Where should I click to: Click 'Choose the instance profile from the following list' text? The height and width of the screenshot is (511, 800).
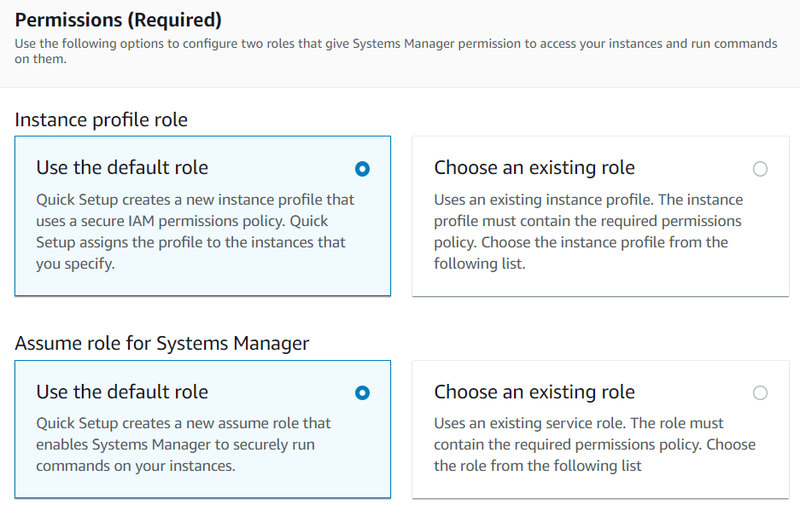click(x=581, y=253)
